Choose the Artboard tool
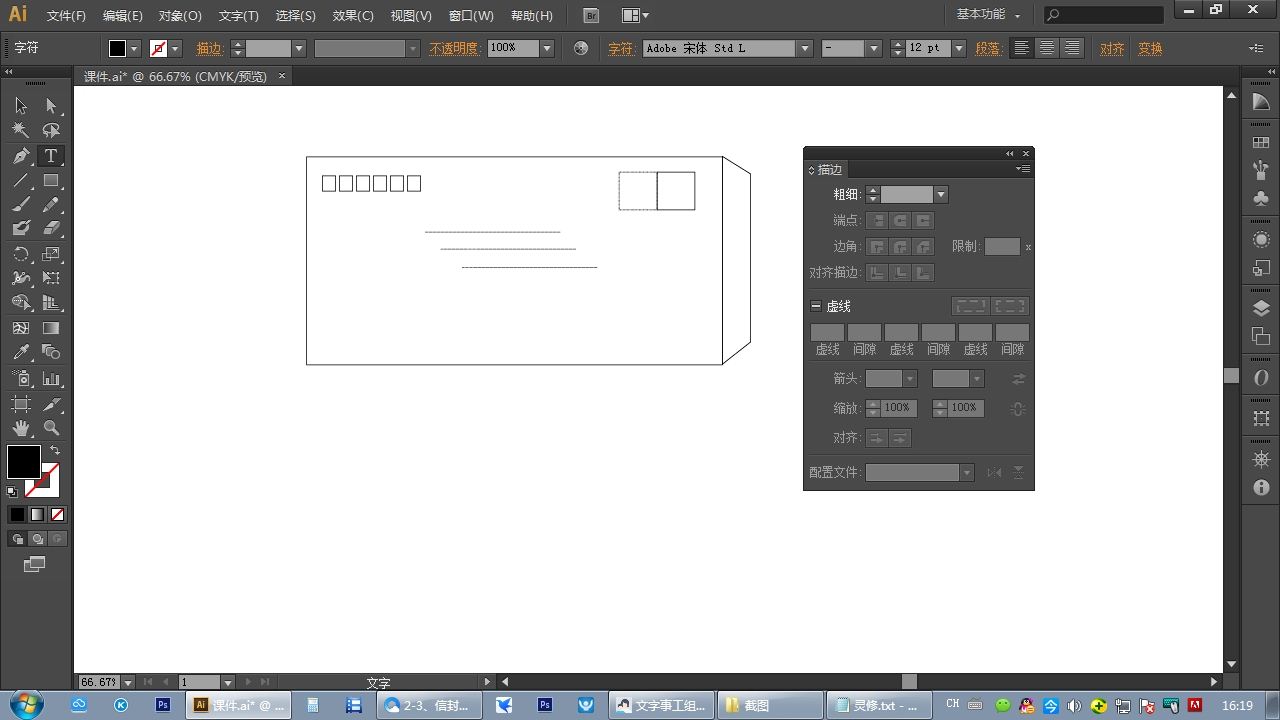 pos(21,404)
